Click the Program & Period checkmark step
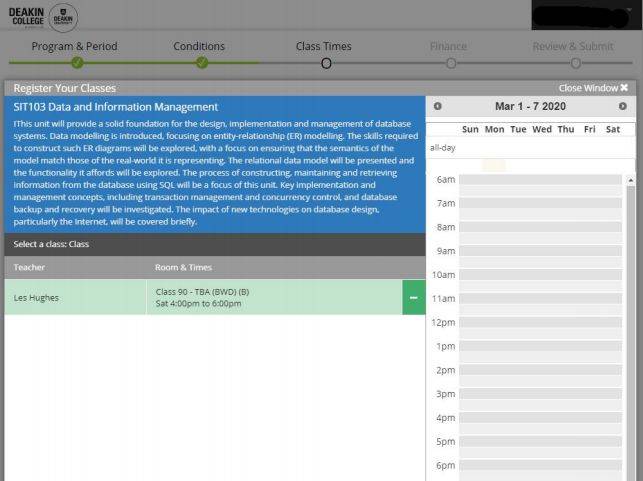 pos(77,63)
